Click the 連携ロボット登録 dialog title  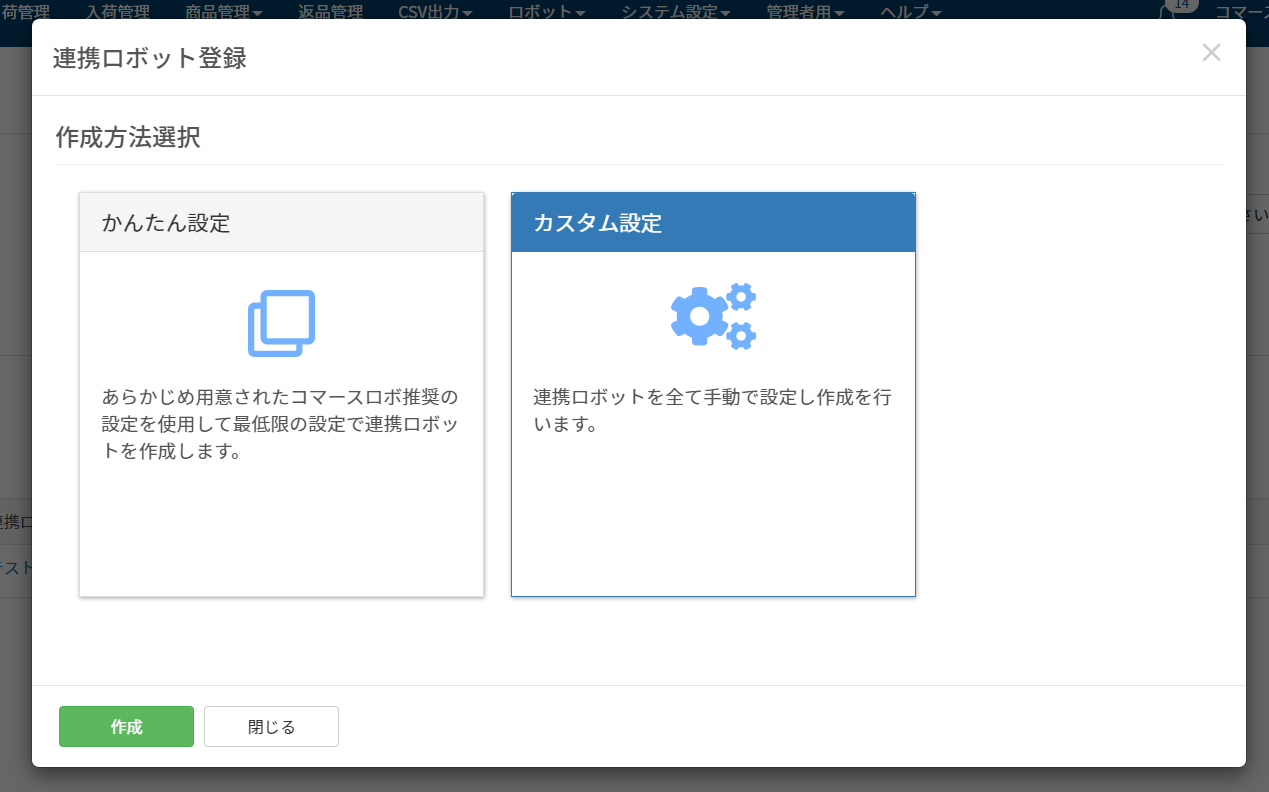click(x=150, y=58)
